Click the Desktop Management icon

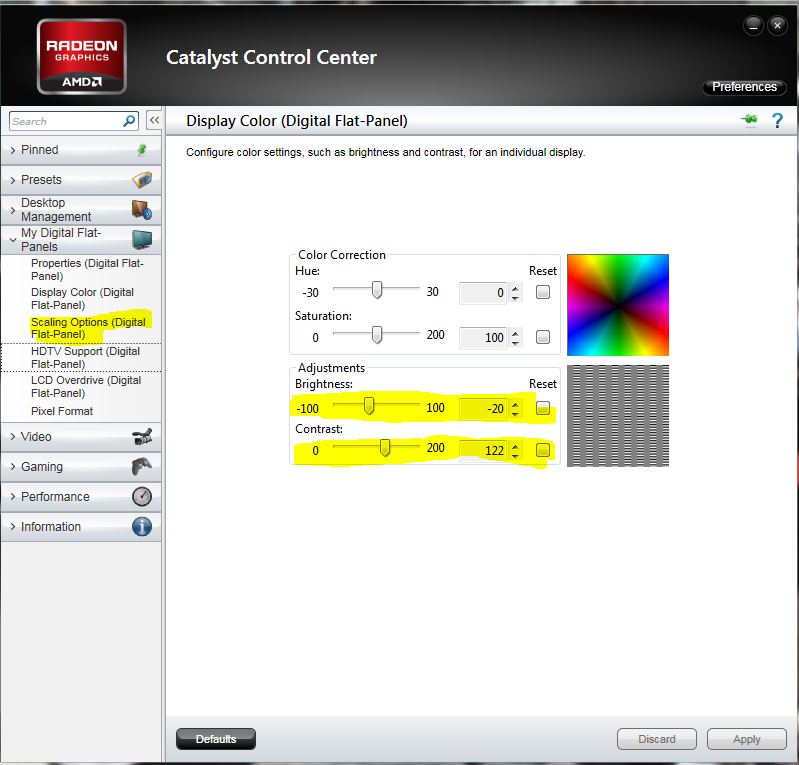142,209
